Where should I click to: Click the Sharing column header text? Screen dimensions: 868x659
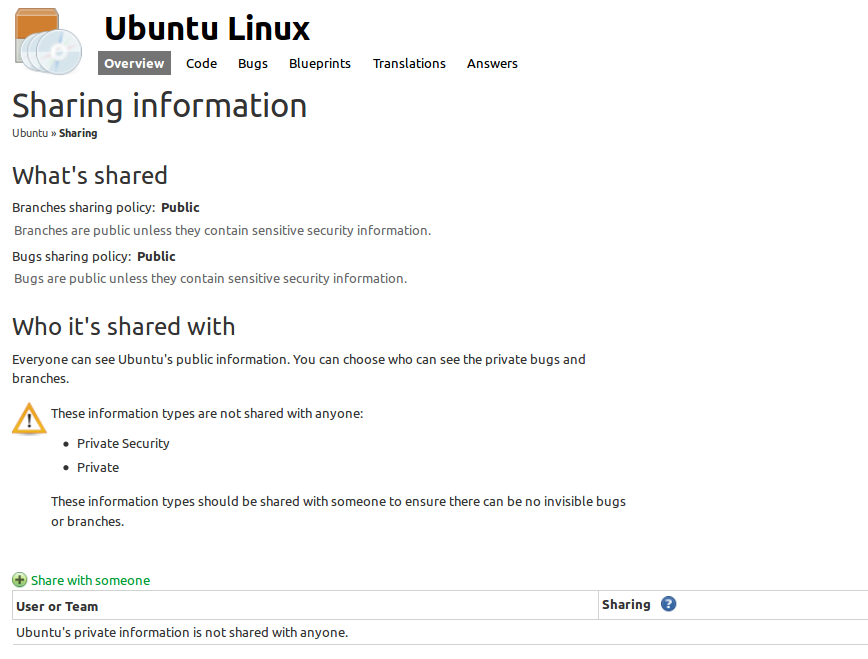point(626,604)
